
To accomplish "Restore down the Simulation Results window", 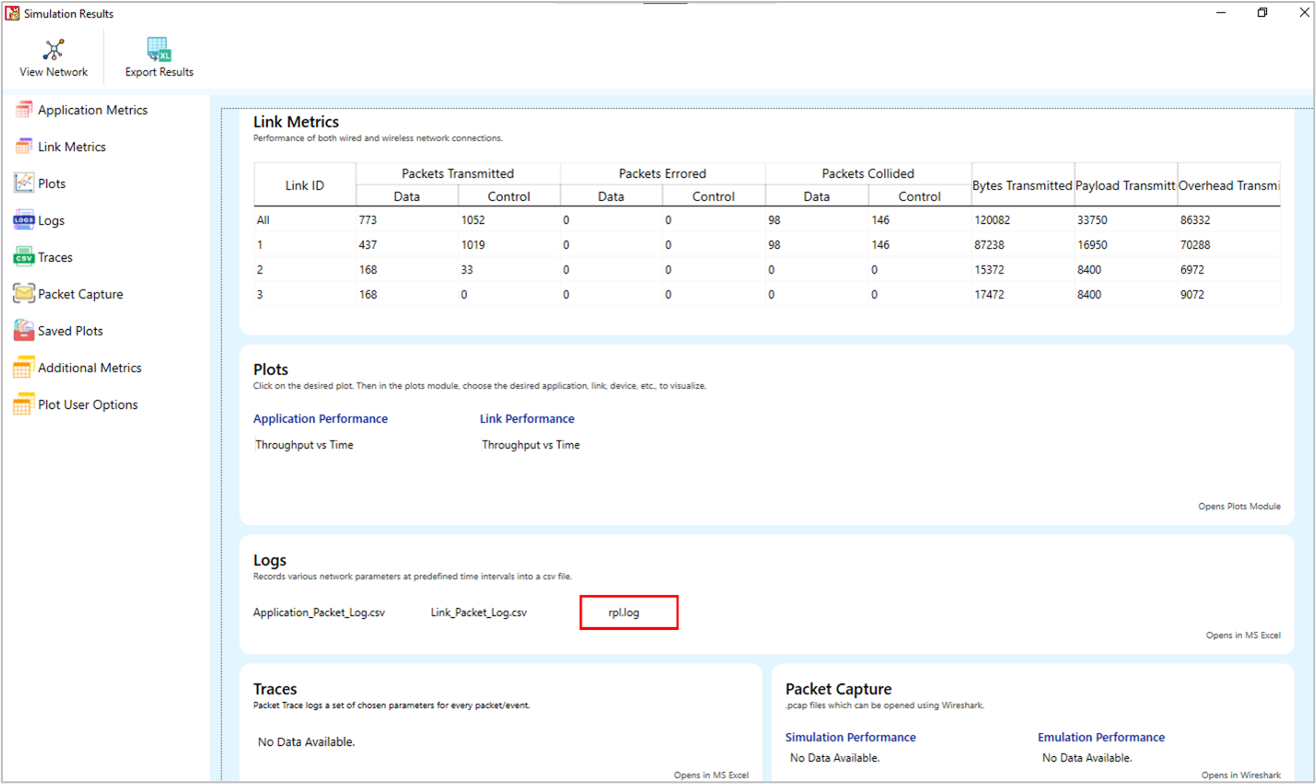I will point(1262,13).
